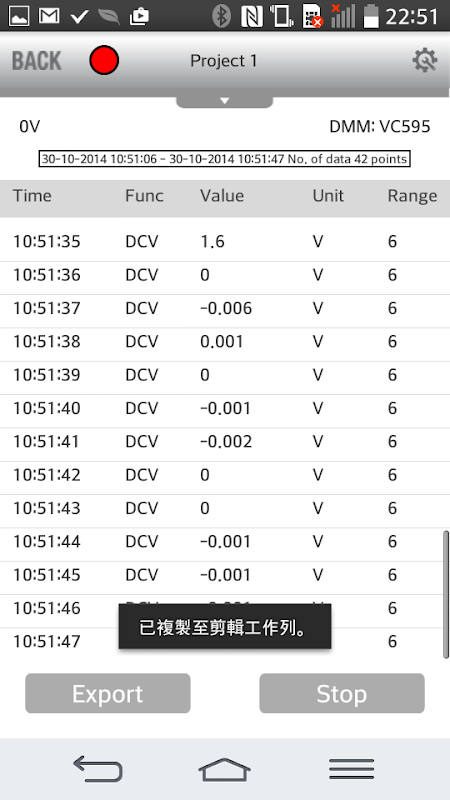Go back with the BACK button

36,61
